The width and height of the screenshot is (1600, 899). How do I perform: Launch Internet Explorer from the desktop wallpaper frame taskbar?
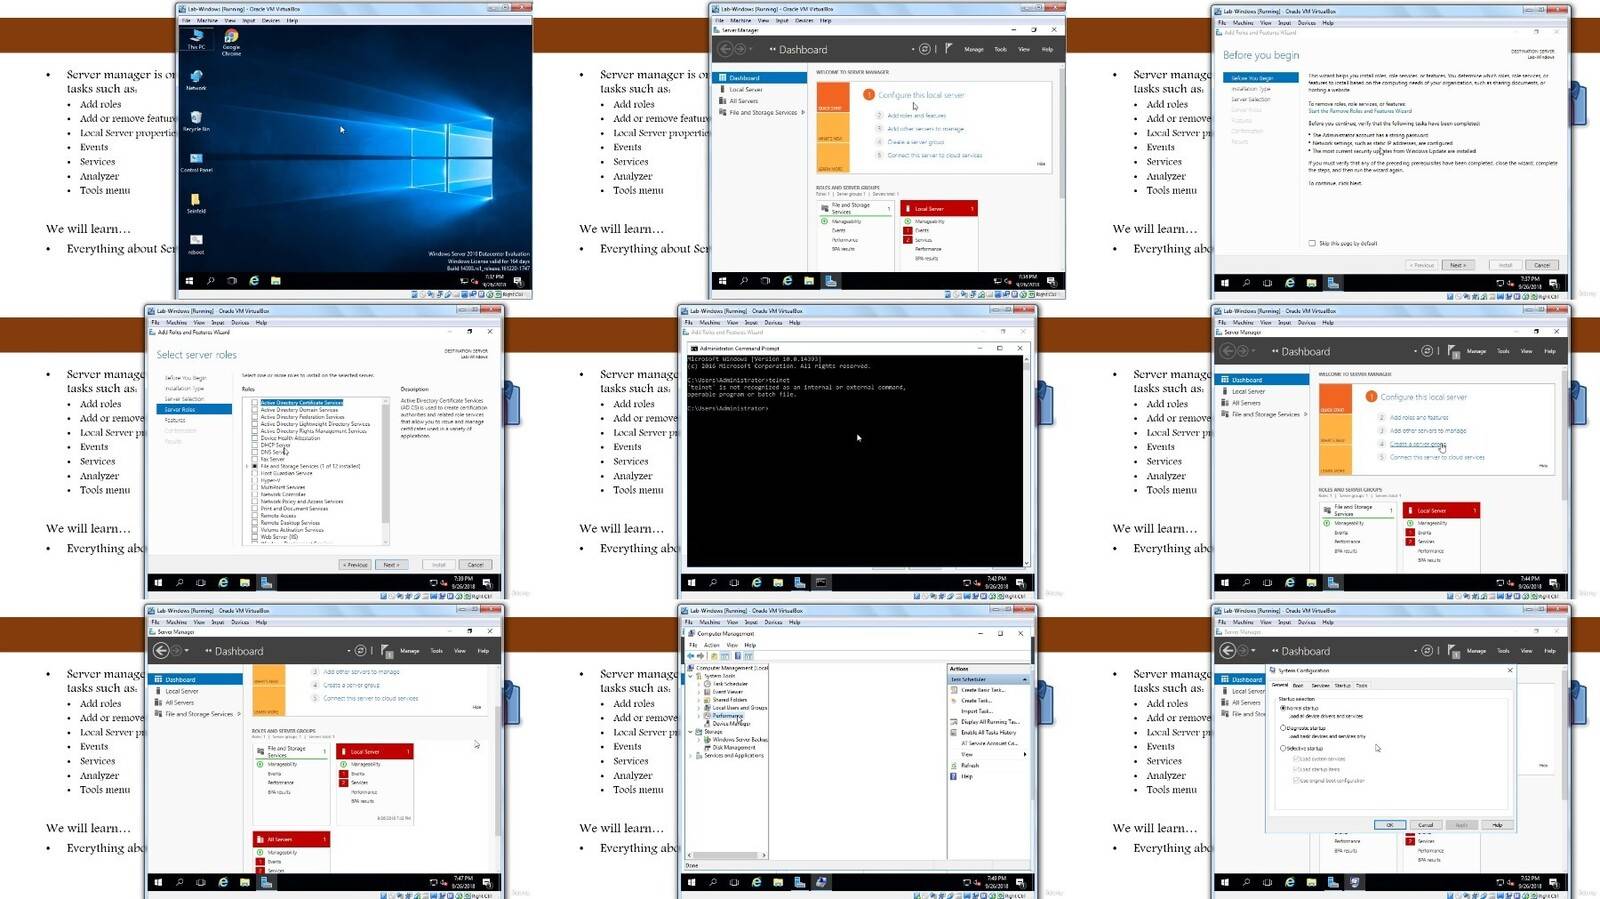tap(254, 281)
